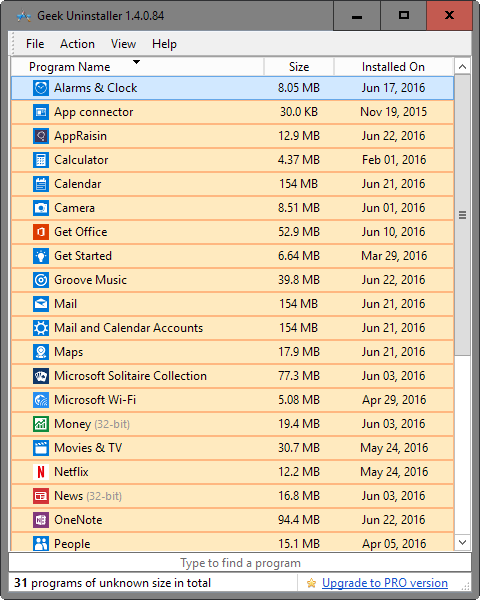
Task: Click the Nov 19, 2015 install date
Action: pyautogui.click(x=393, y=112)
